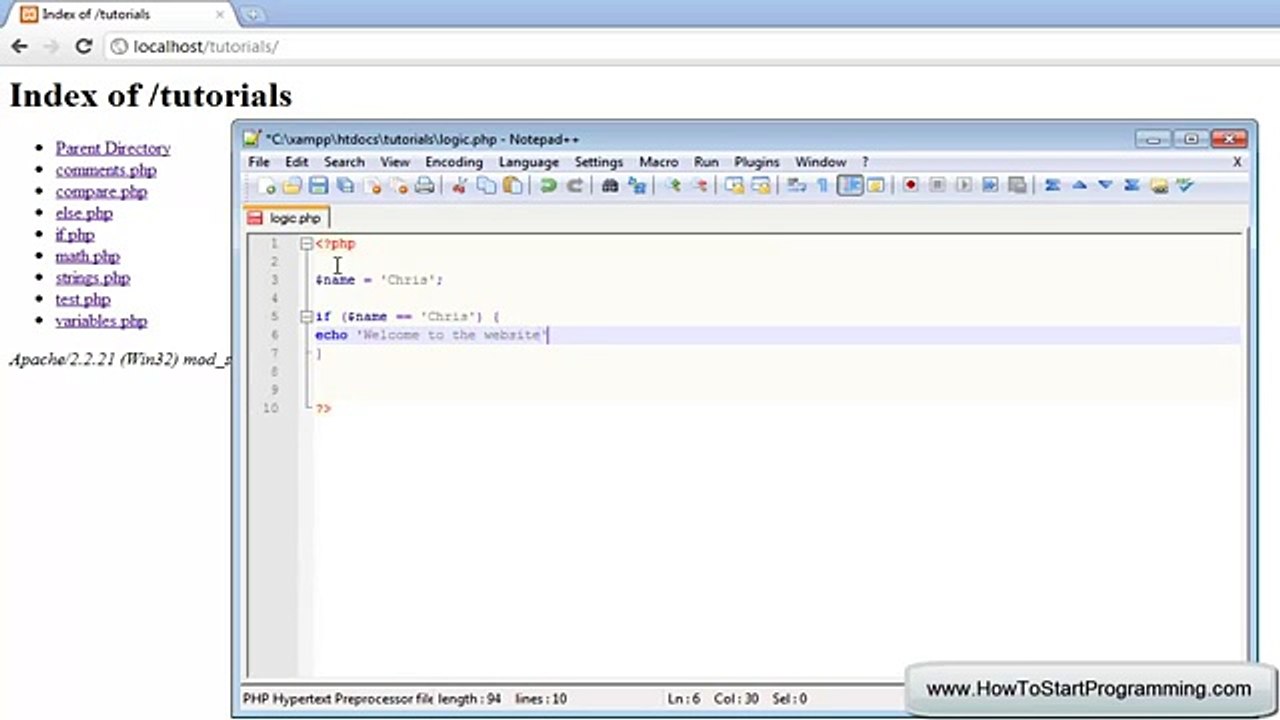Open the Language menu
This screenshot has height=720, width=1280.
(529, 162)
